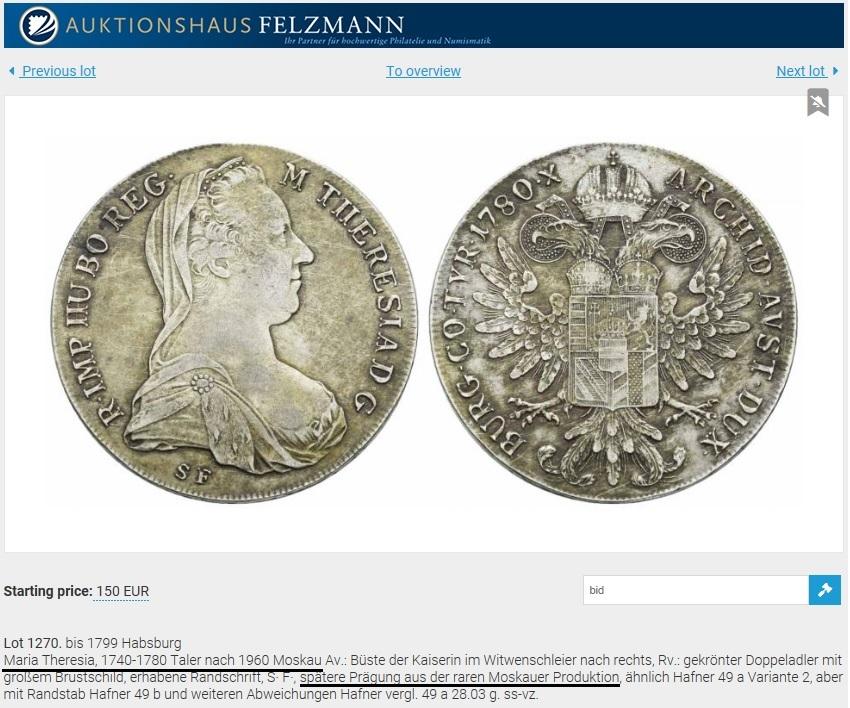Click the left arrow before Previous lot

(11, 71)
